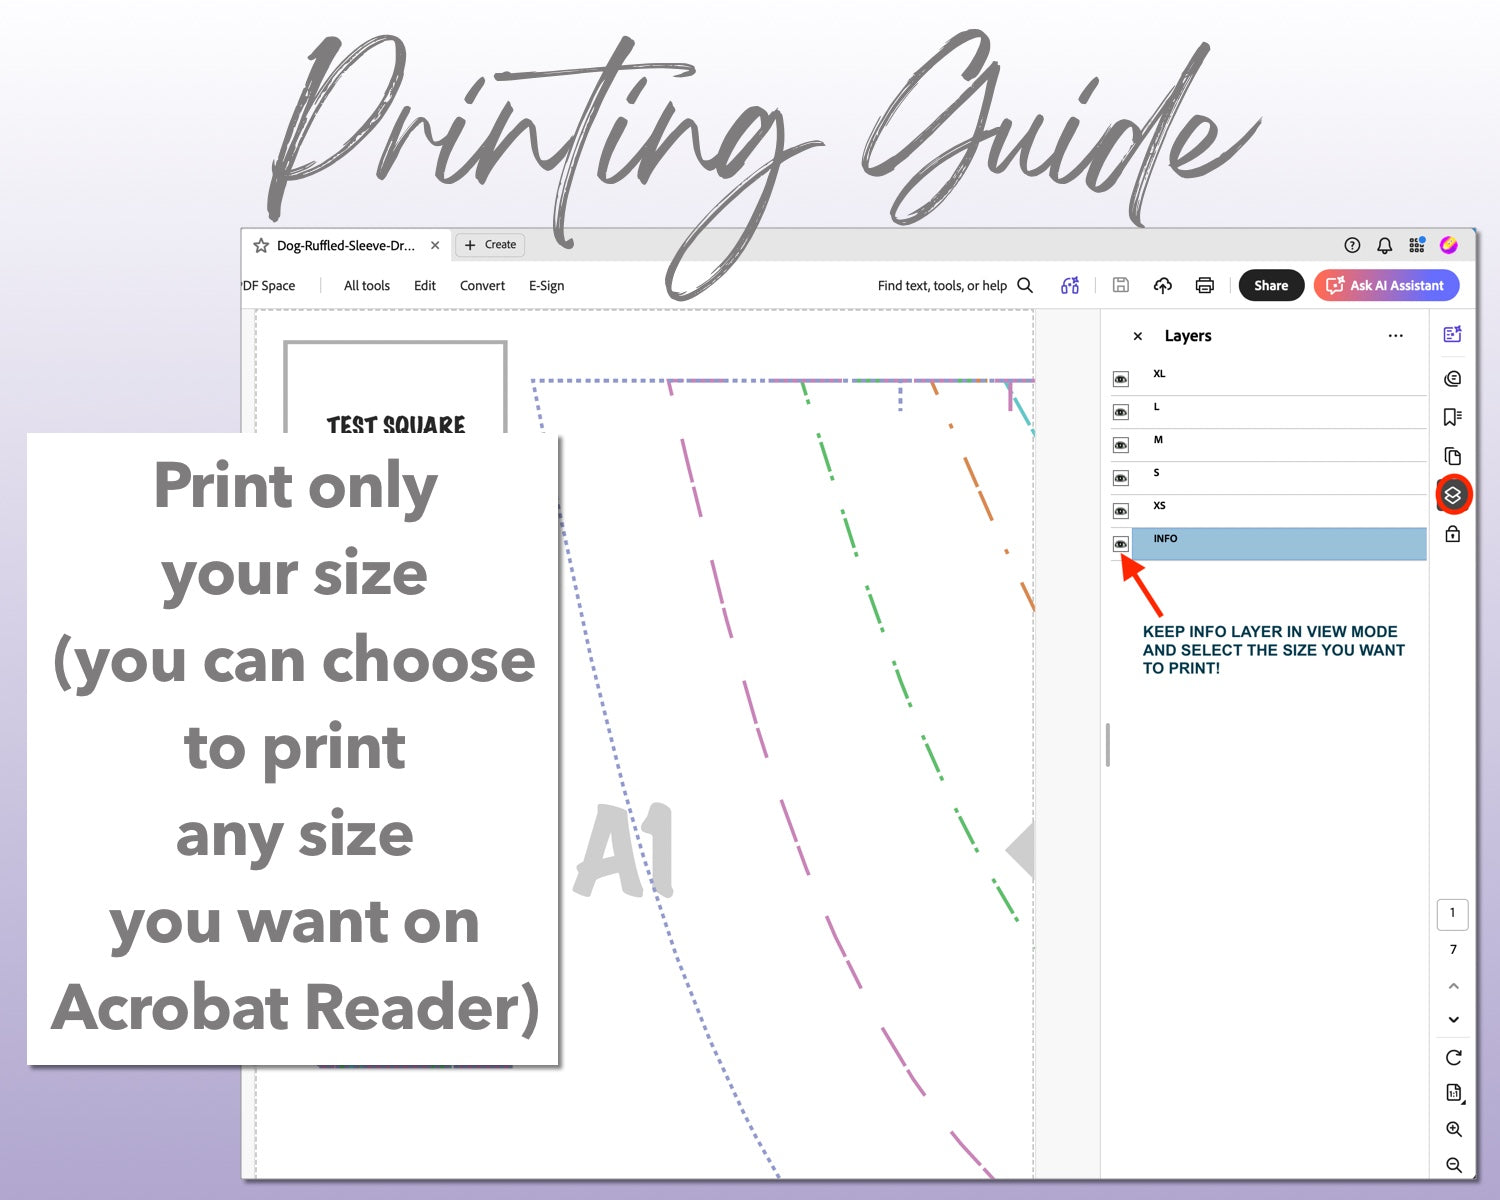The height and width of the screenshot is (1200, 1500).
Task: Star the Dog-Ruffled-Sleeve document tab
Action: click(261, 245)
